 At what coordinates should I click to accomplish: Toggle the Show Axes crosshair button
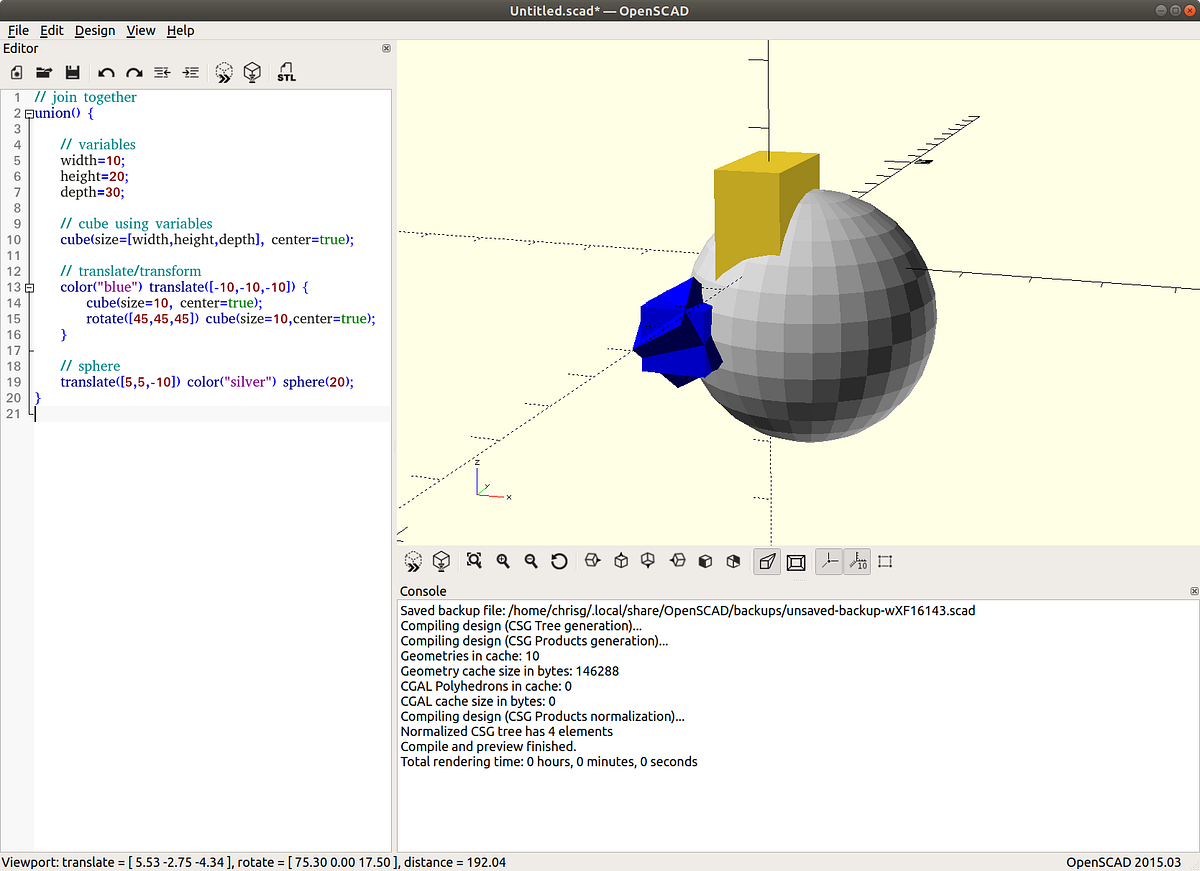tap(828, 561)
